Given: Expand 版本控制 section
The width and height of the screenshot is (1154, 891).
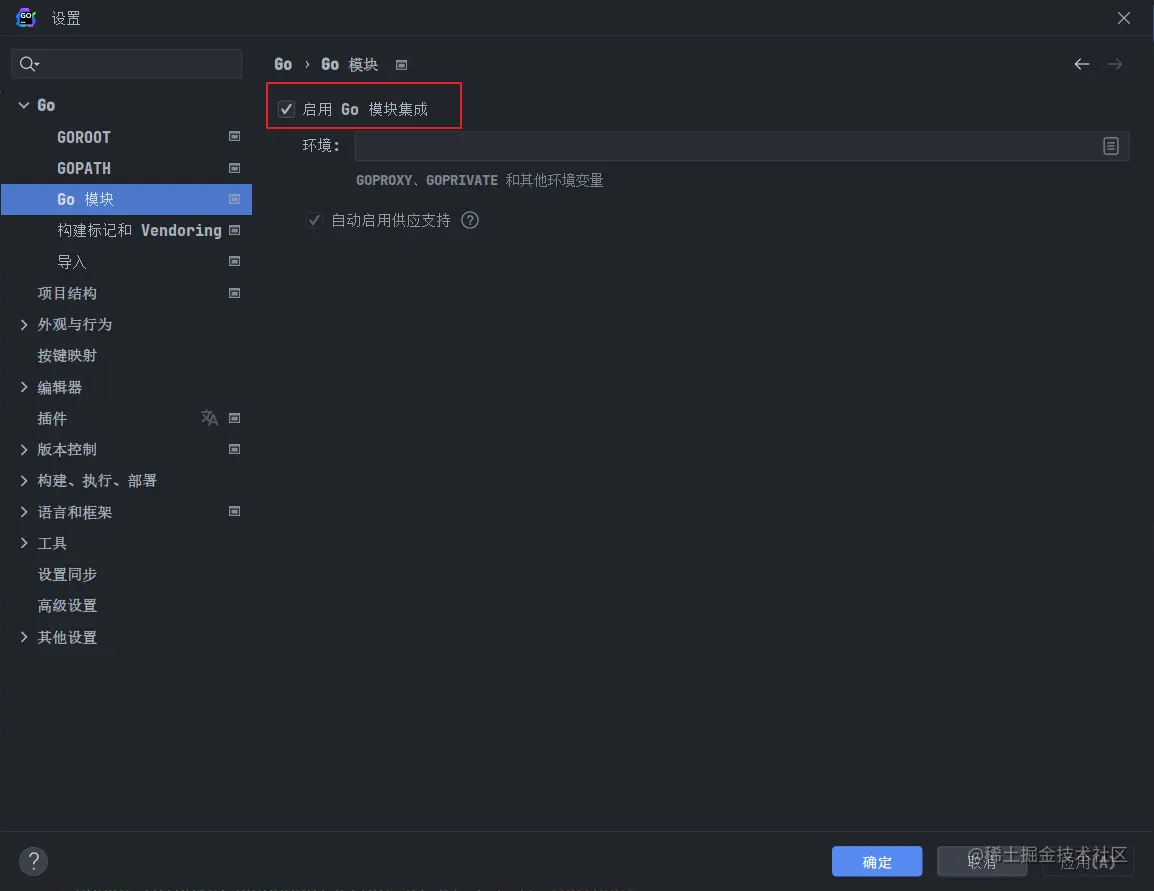Looking at the screenshot, I should tap(24, 450).
